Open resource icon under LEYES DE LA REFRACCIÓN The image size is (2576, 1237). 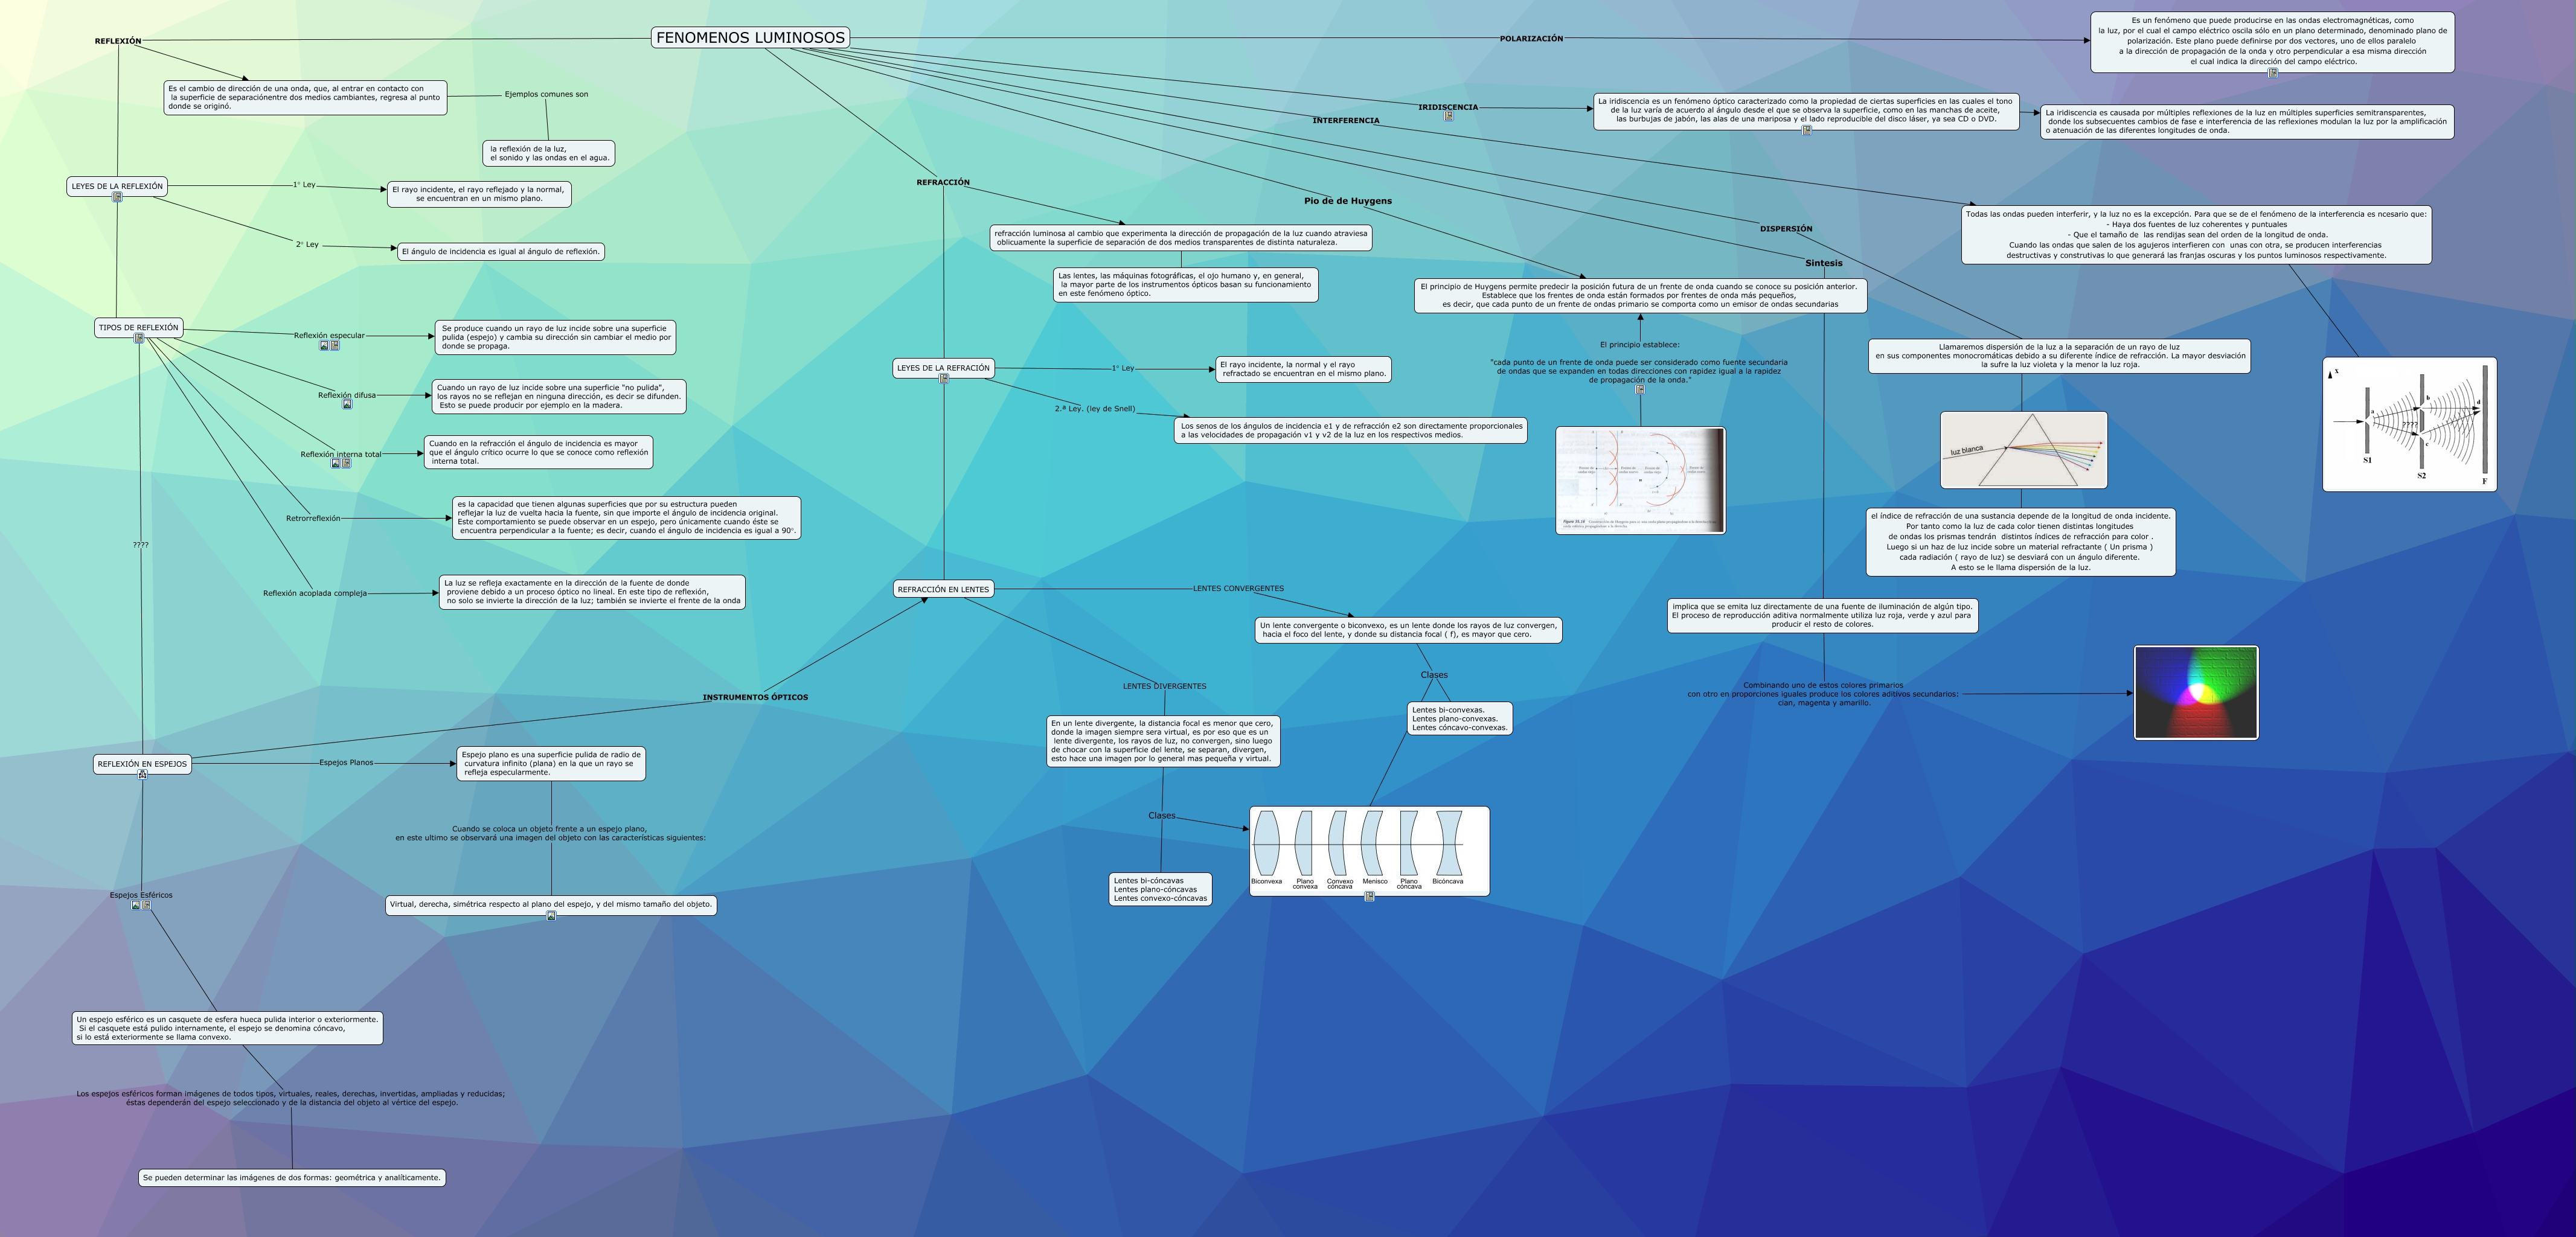944,379
